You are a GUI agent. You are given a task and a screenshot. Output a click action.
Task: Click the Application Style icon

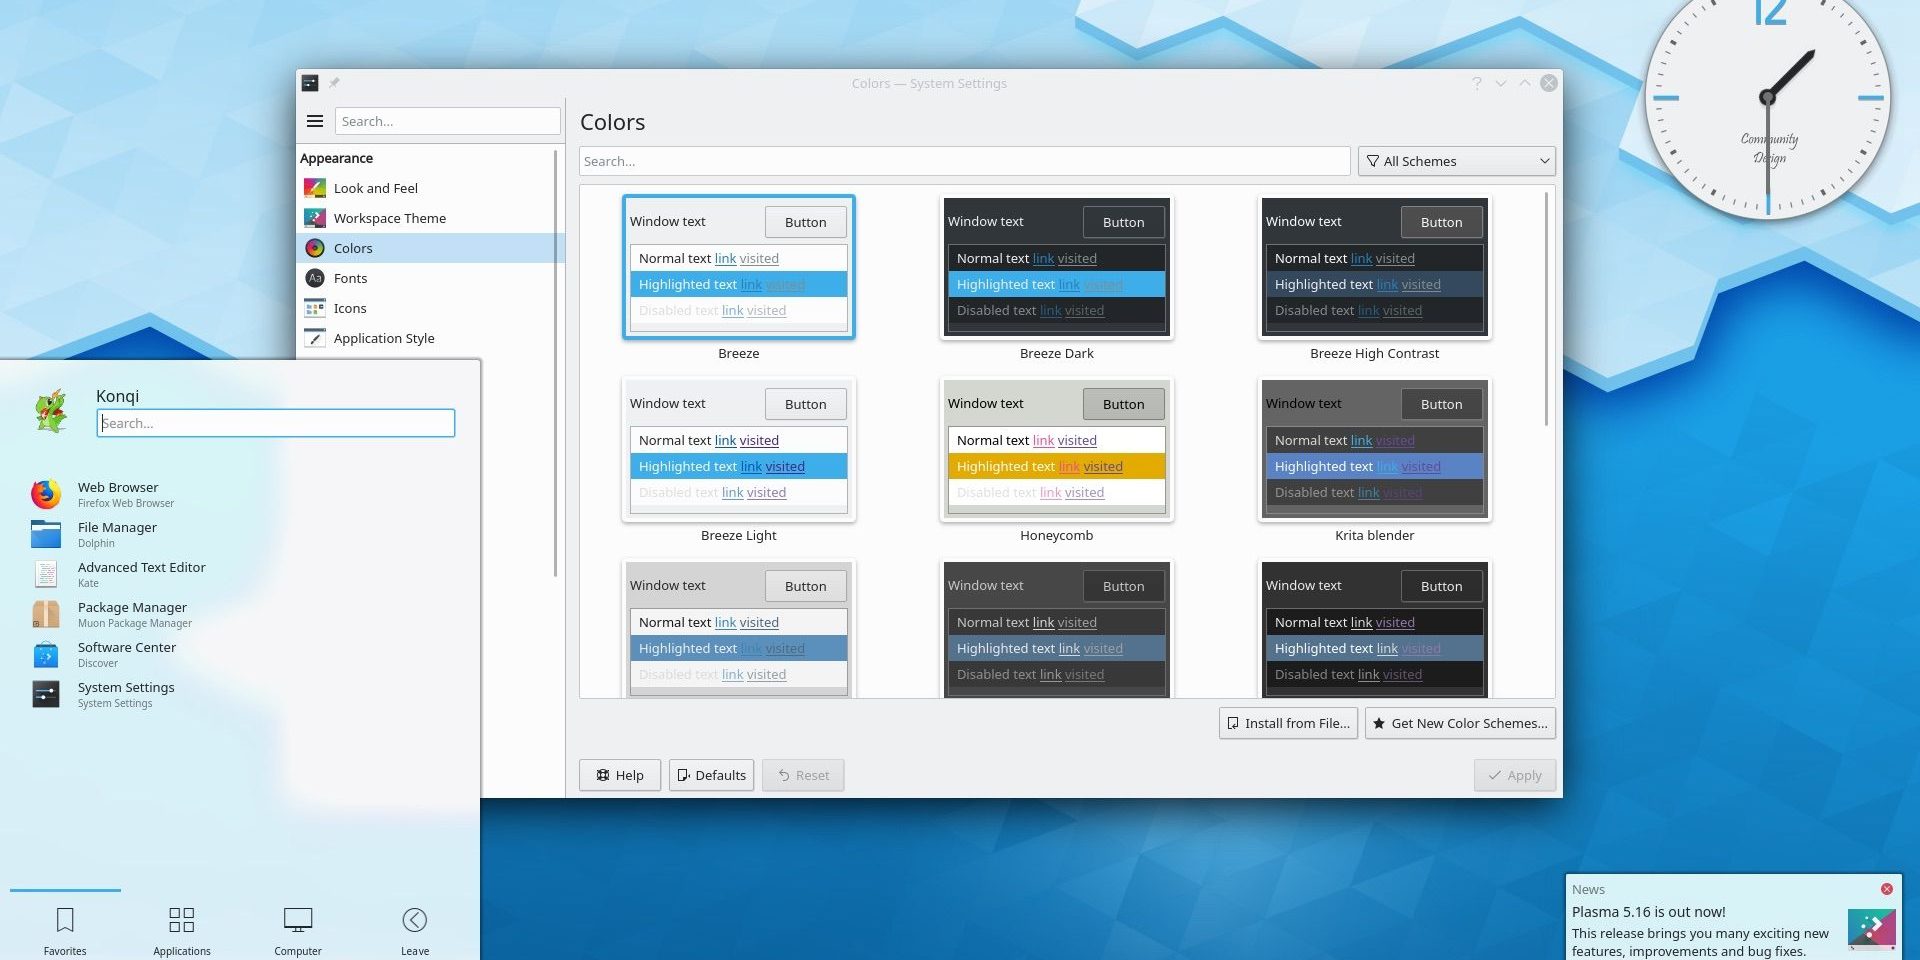coord(315,338)
